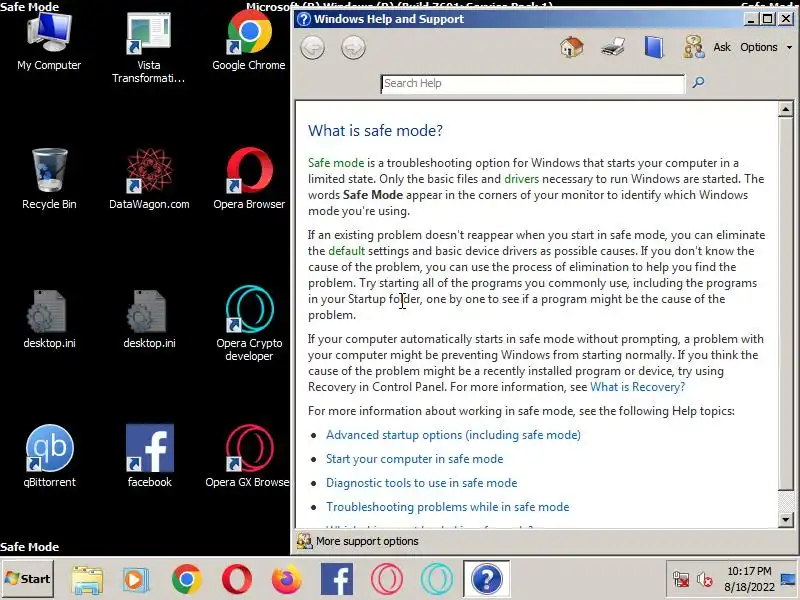Click the scrollbar down arrow in Help
800x600 pixels.
786,519
